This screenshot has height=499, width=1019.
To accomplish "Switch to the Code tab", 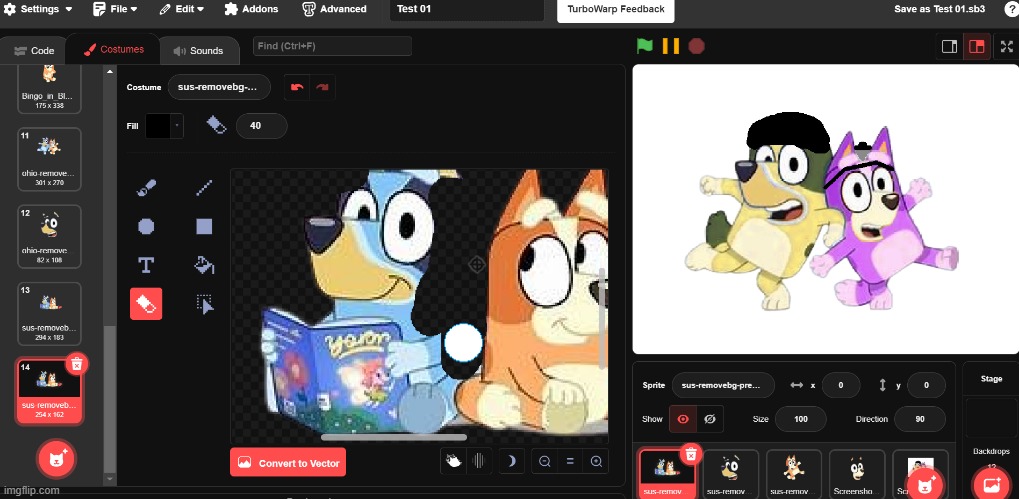I will point(34,51).
